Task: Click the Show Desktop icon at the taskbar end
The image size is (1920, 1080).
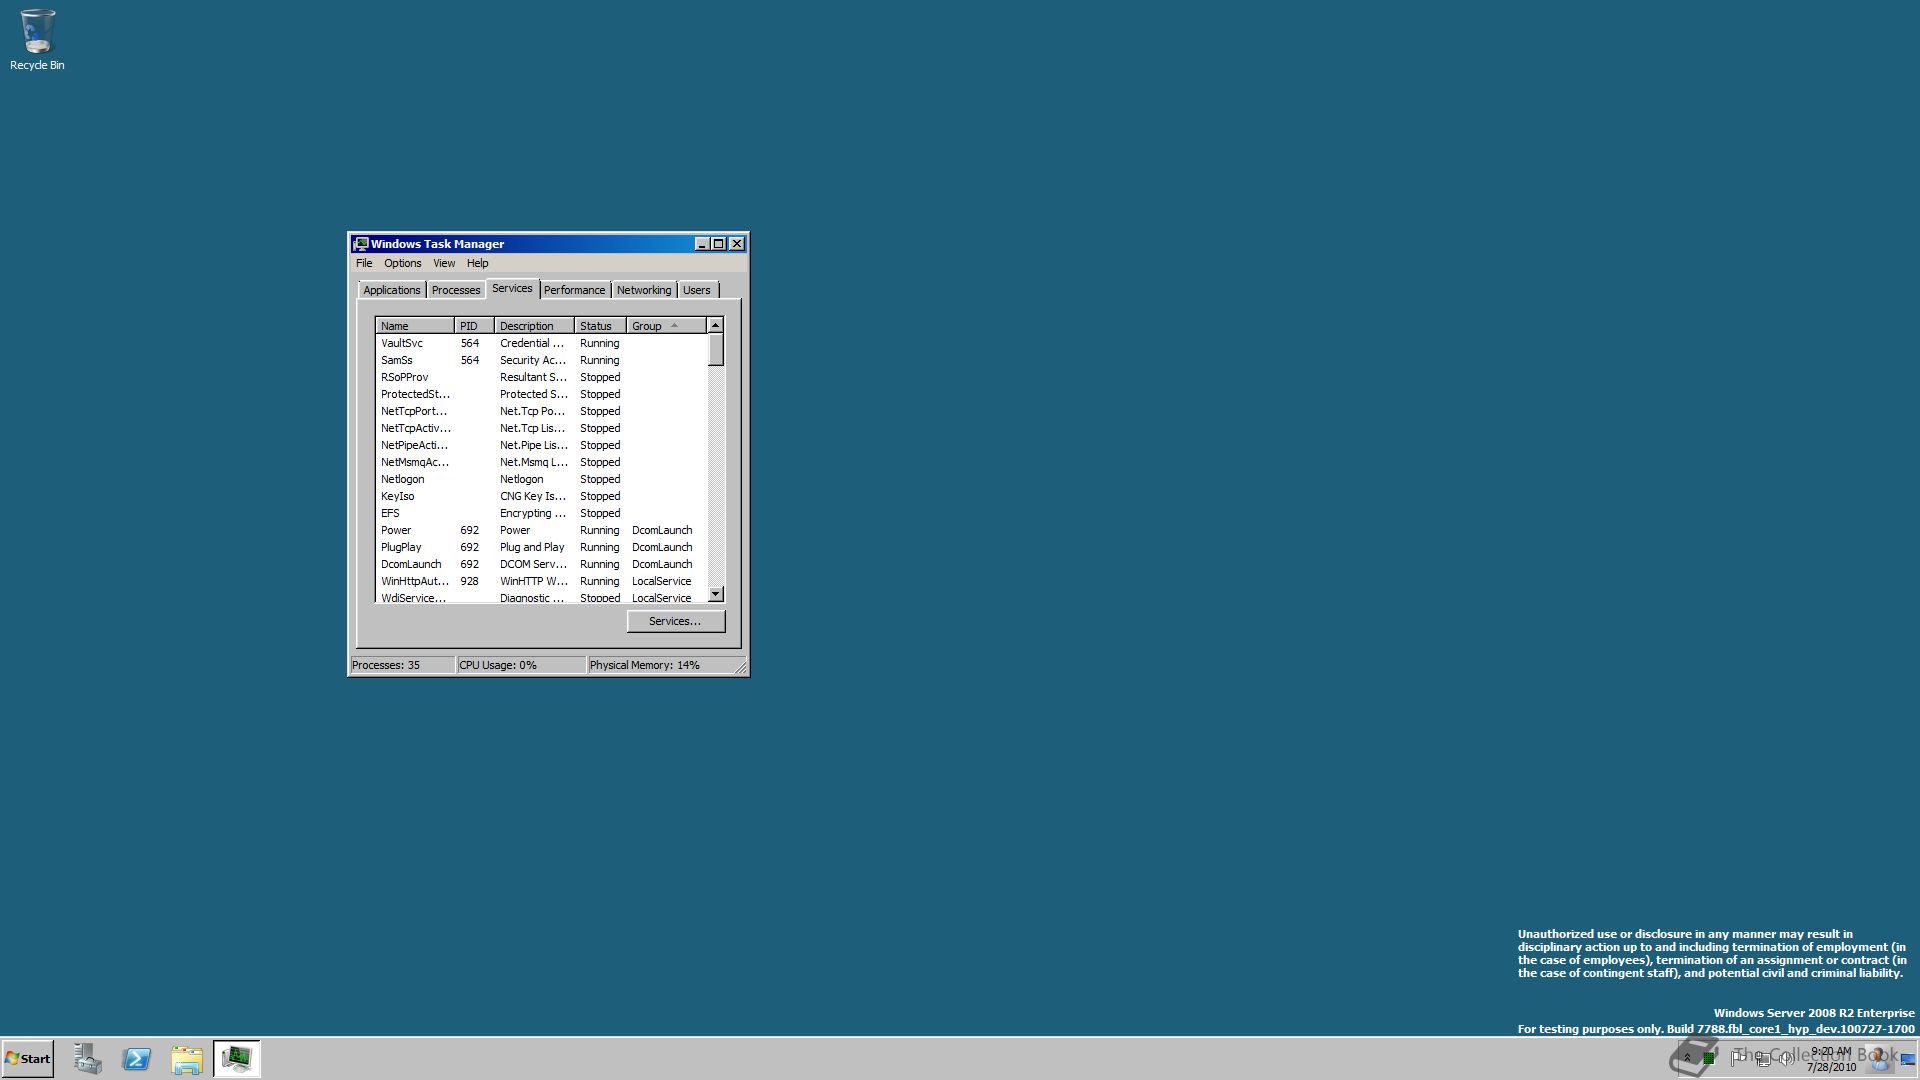Action: click(1908, 1058)
